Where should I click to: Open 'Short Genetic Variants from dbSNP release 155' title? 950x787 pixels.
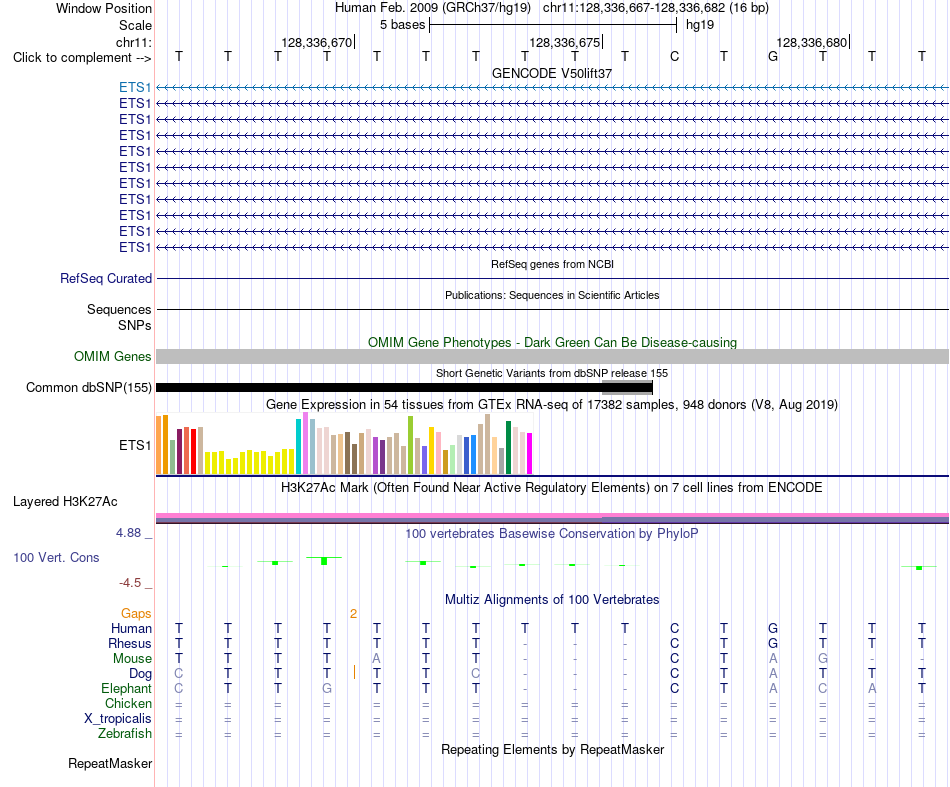tap(552, 373)
